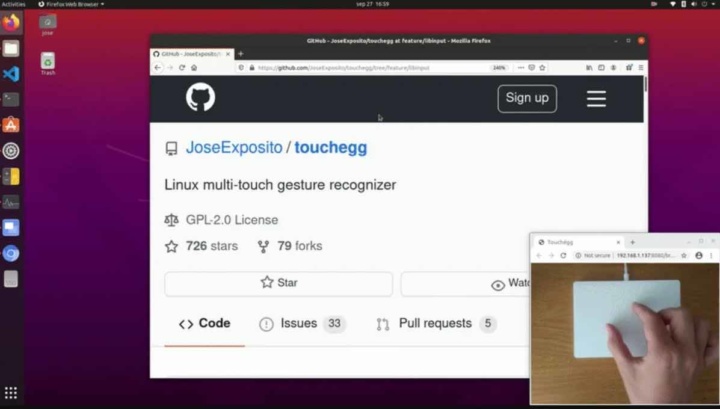Switch to the Pull requests tab

click(436, 324)
